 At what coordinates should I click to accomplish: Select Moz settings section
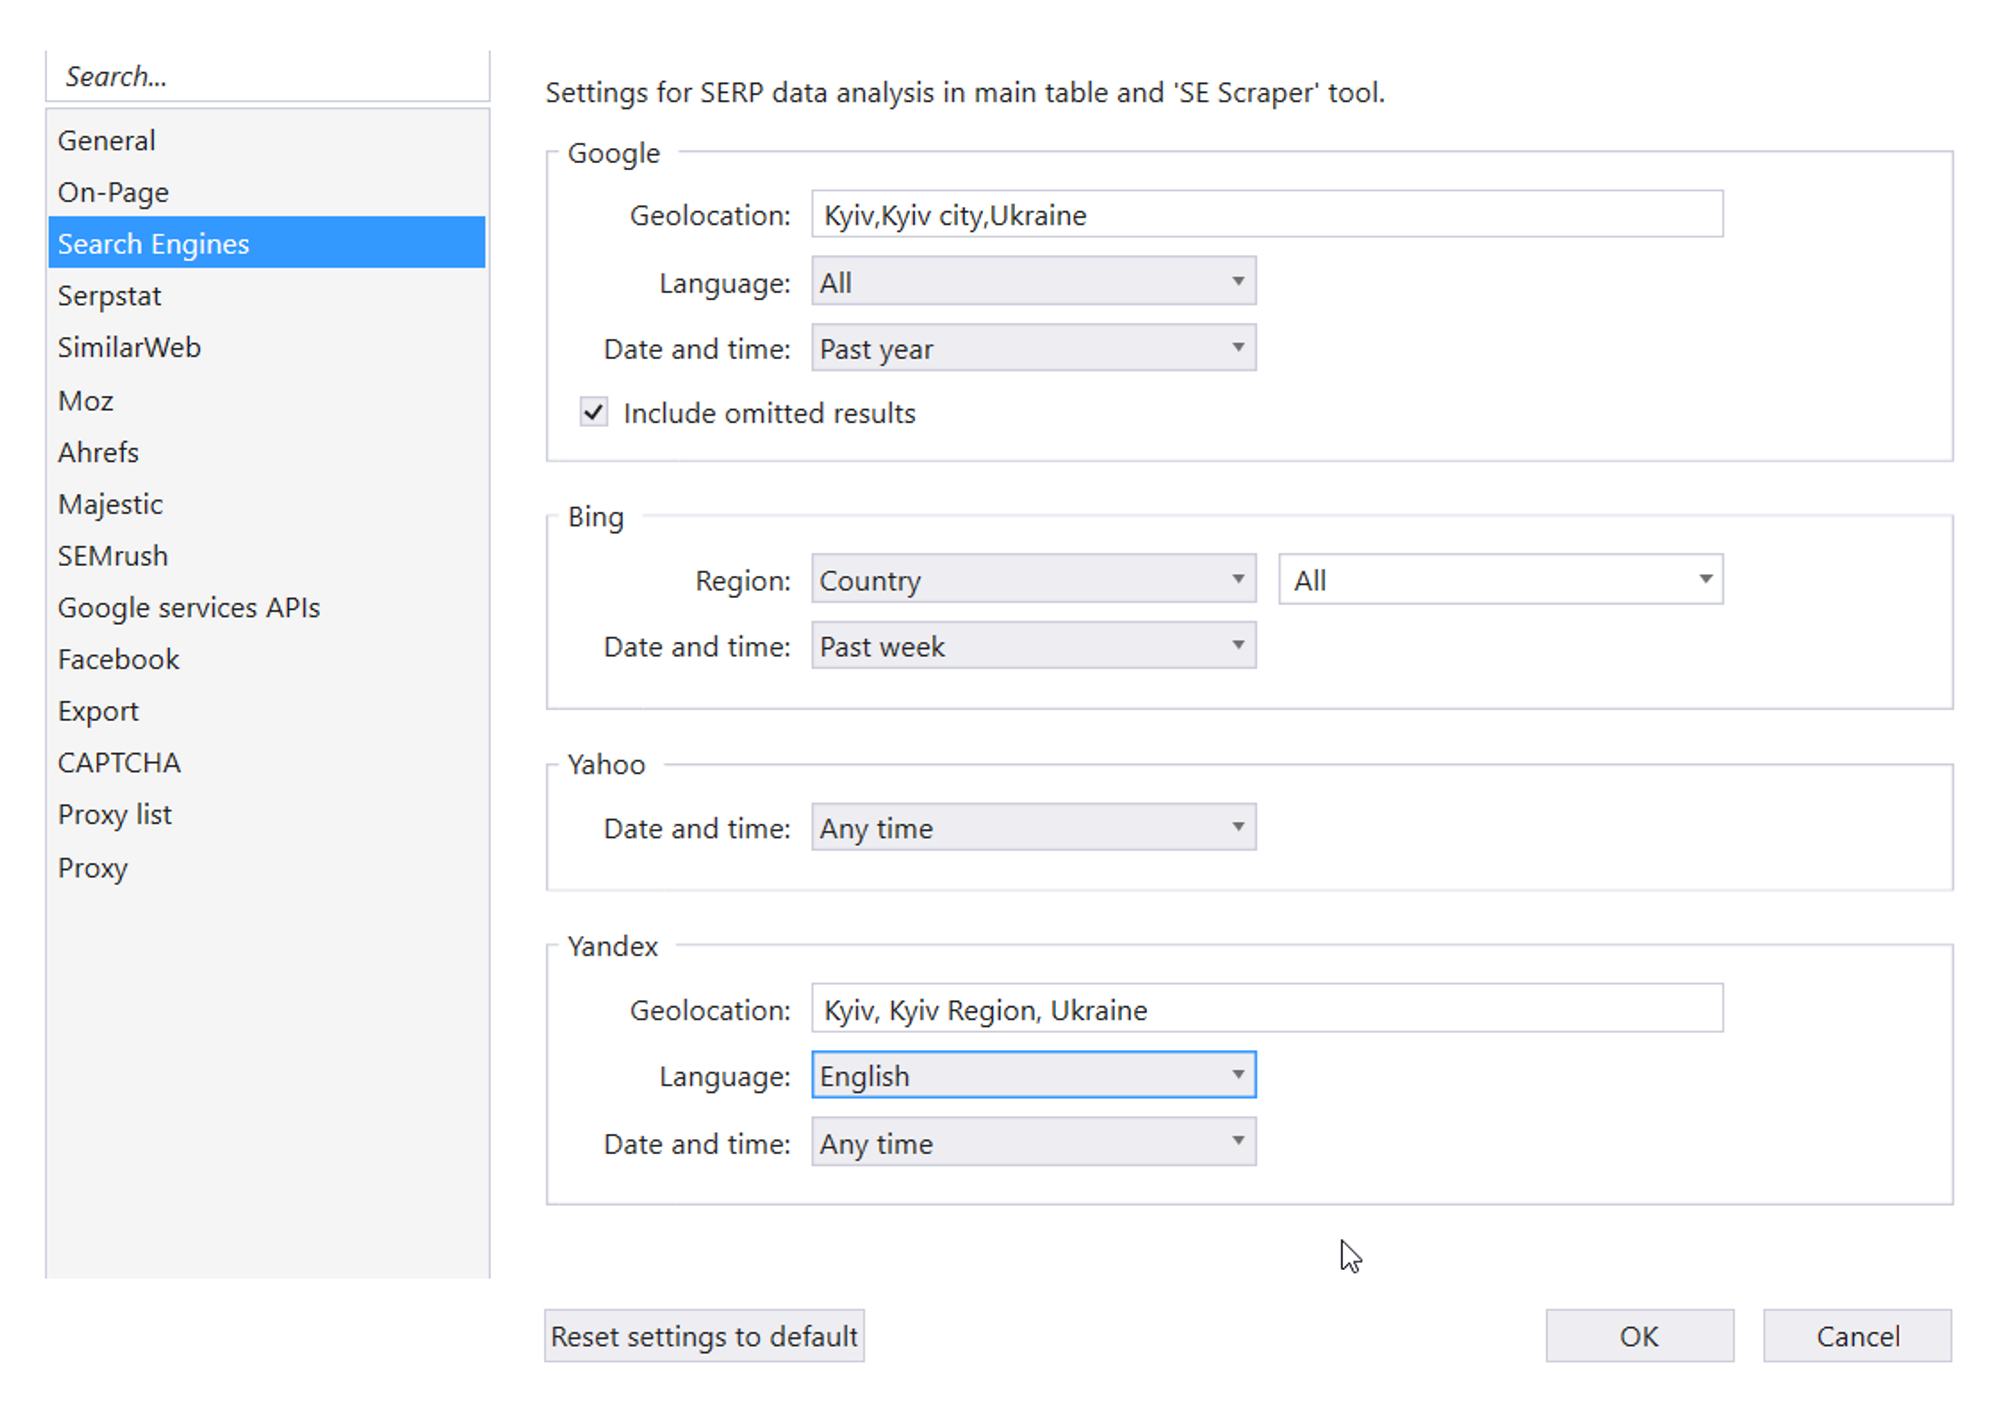click(x=266, y=400)
